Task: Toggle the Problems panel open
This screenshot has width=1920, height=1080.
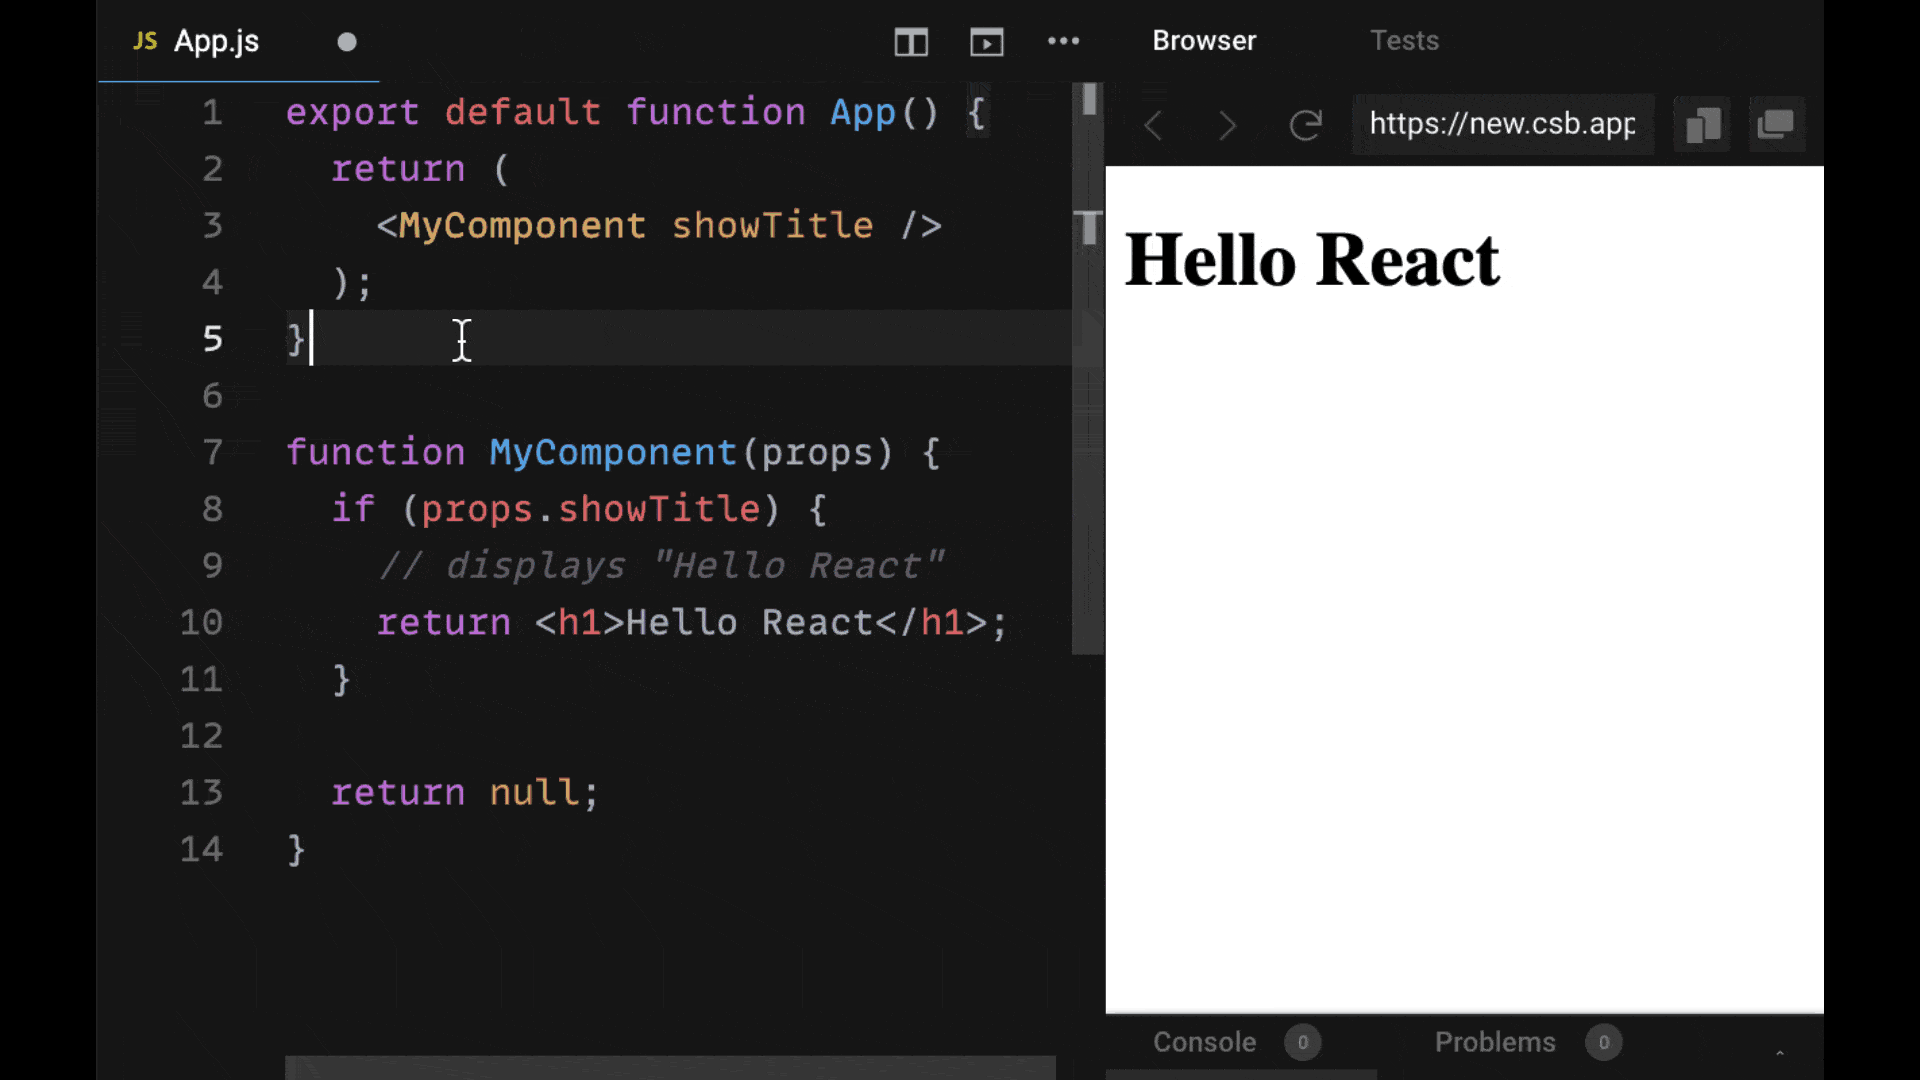Action: [x=1494, y=1042]
